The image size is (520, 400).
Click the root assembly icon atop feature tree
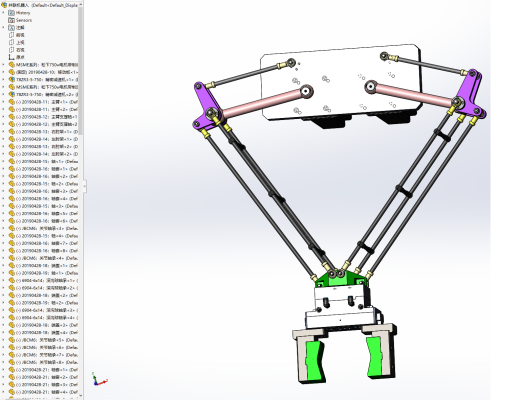(4, 5)
